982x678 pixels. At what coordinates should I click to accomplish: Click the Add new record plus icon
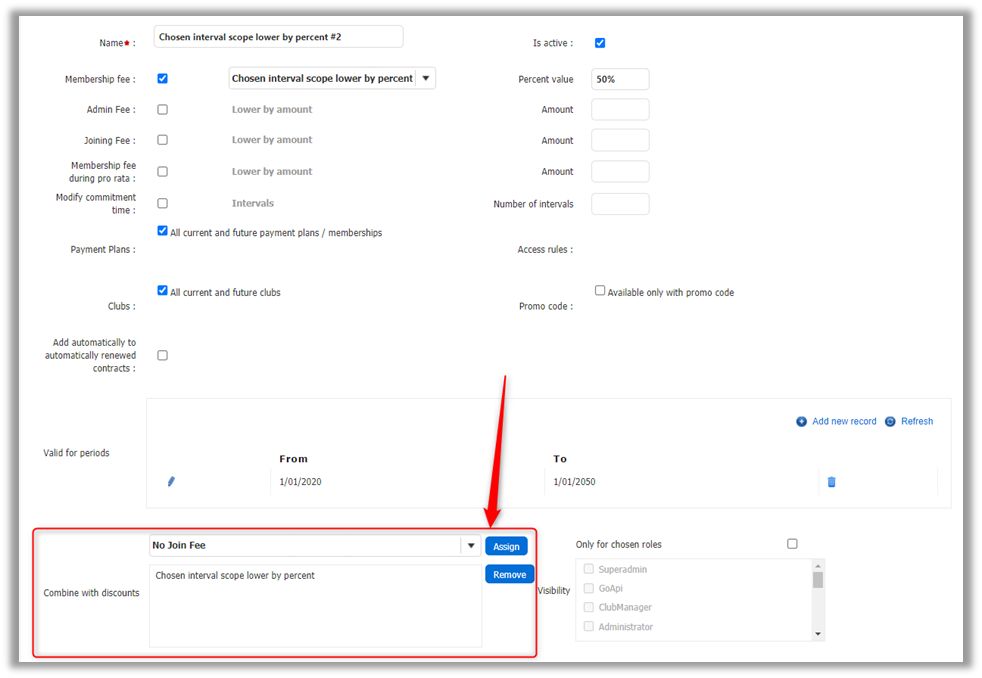click(801, 422)
